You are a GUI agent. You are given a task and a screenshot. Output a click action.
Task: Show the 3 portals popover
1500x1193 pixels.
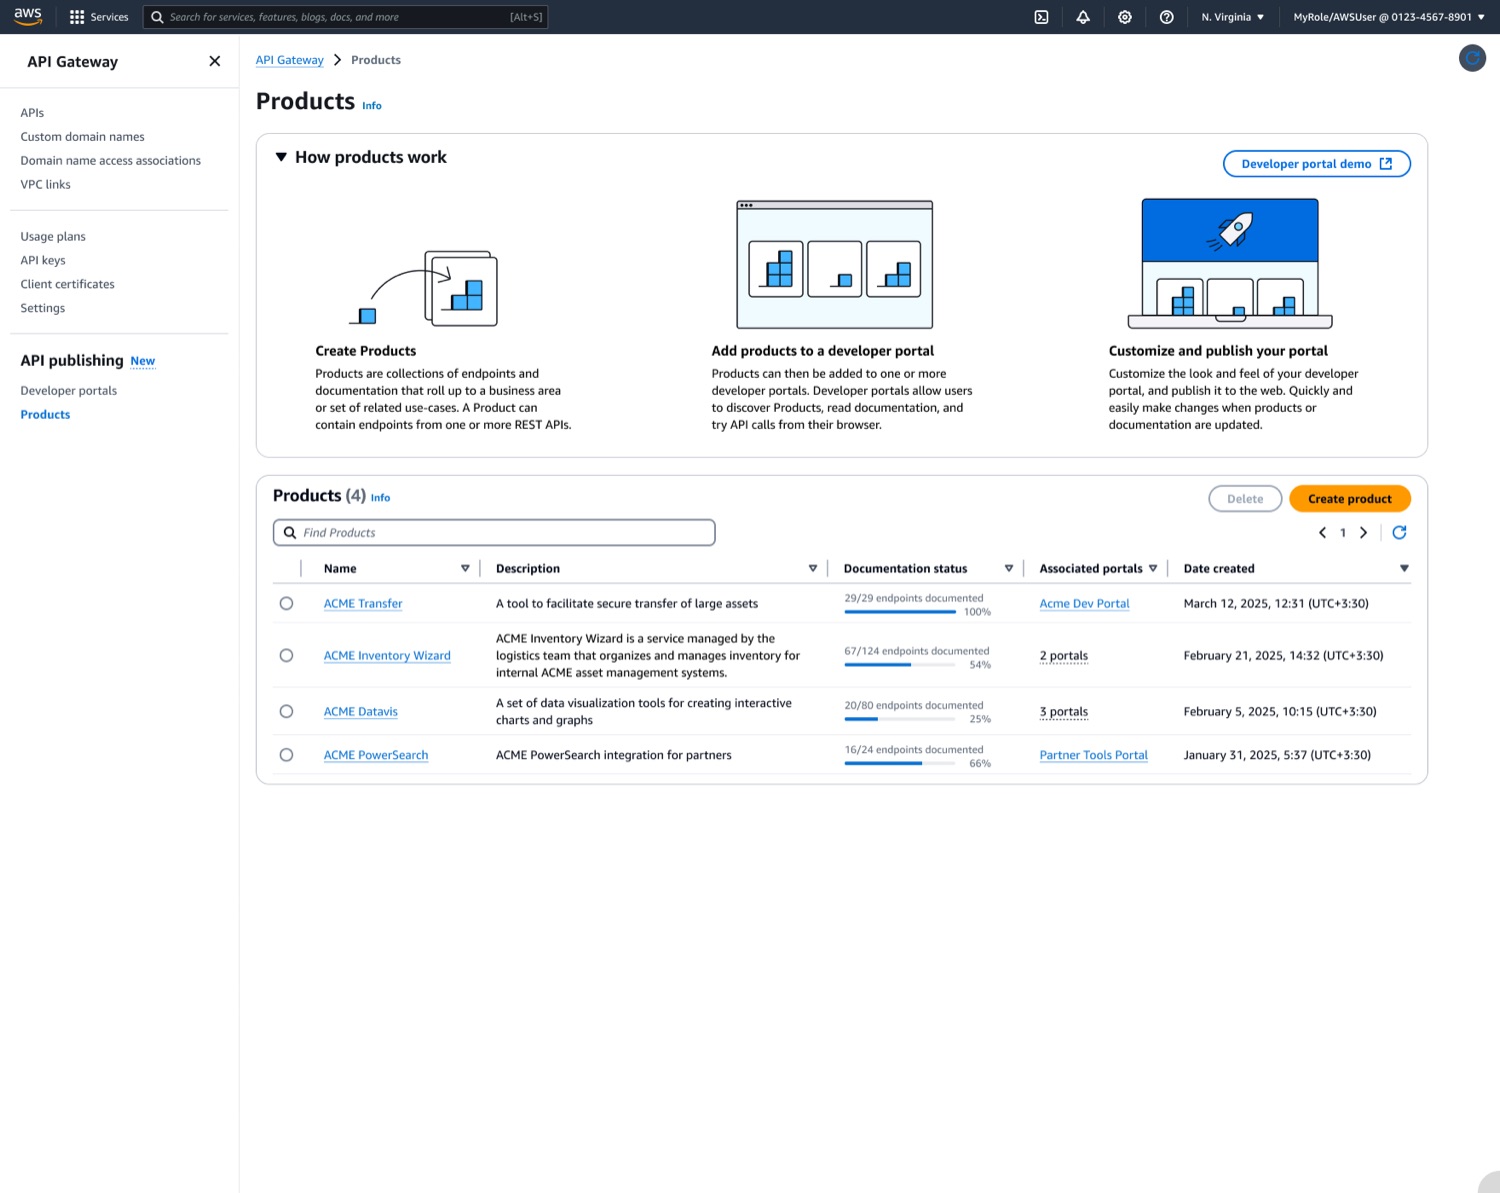pyautogui.click(x=1063, y=712)
